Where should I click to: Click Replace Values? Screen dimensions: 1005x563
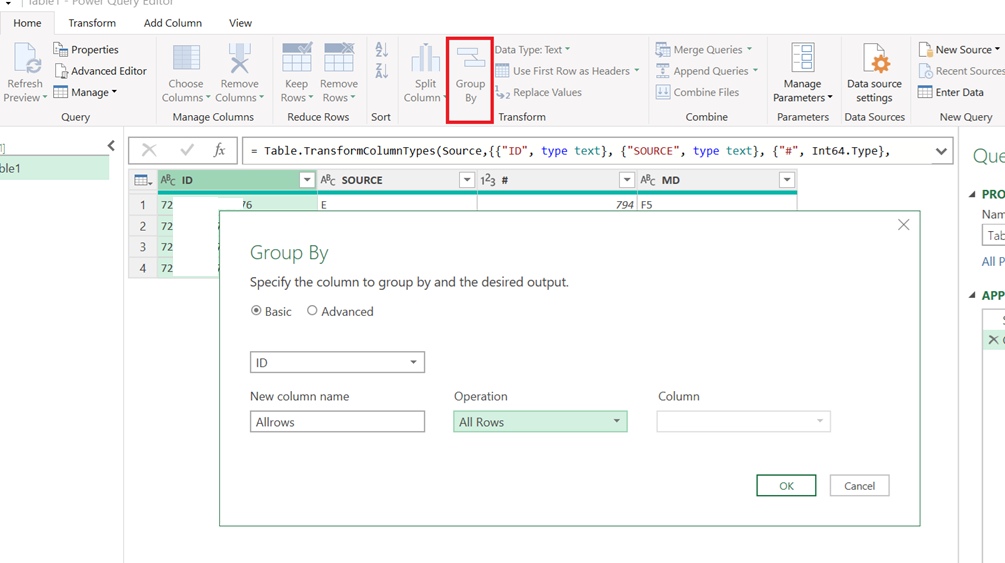click(538, 92)
